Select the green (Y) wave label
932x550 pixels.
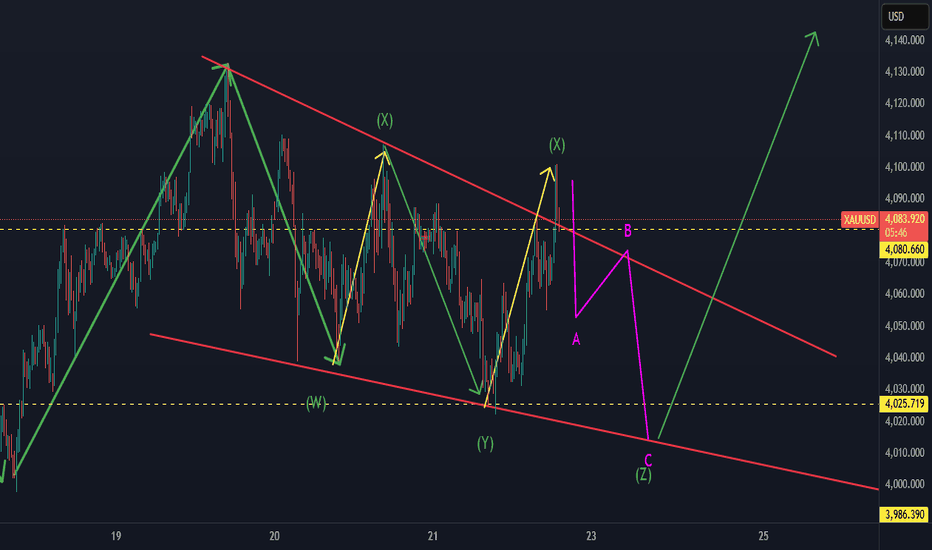coord(485,444)
